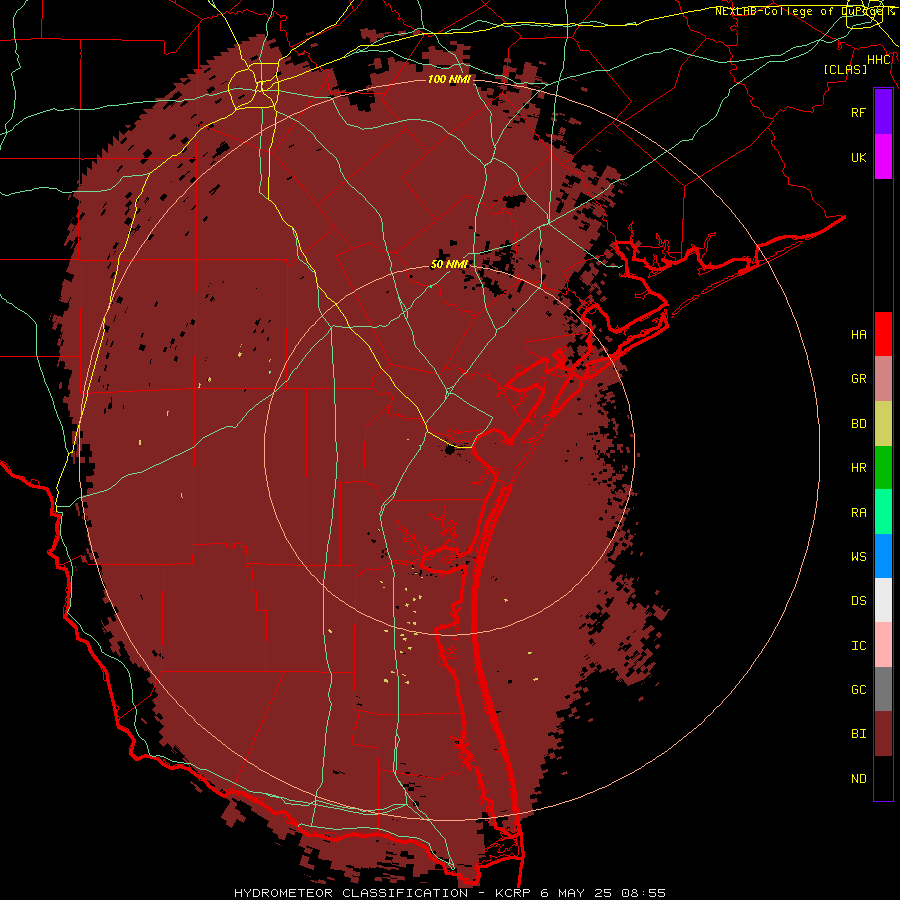Click the RF purple legend swatch
900x900 pixels.
coord(883,111)
